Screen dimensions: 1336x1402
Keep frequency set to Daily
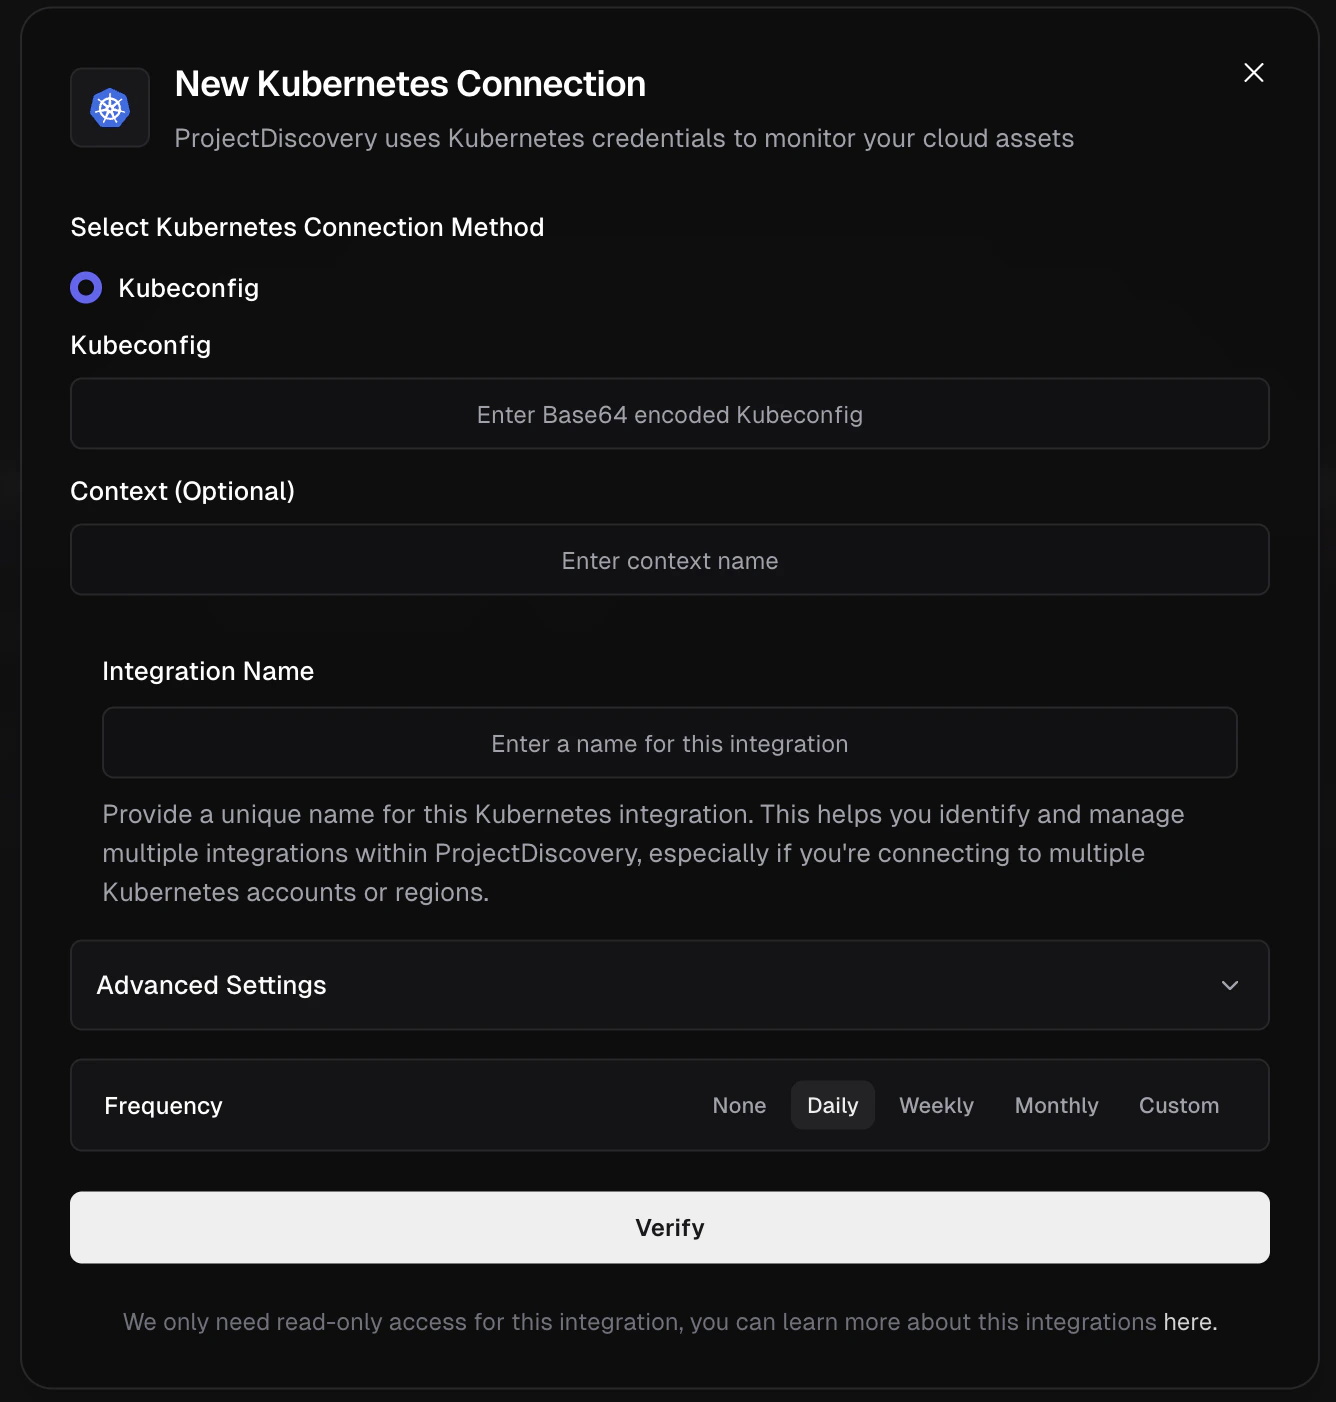832,1105
